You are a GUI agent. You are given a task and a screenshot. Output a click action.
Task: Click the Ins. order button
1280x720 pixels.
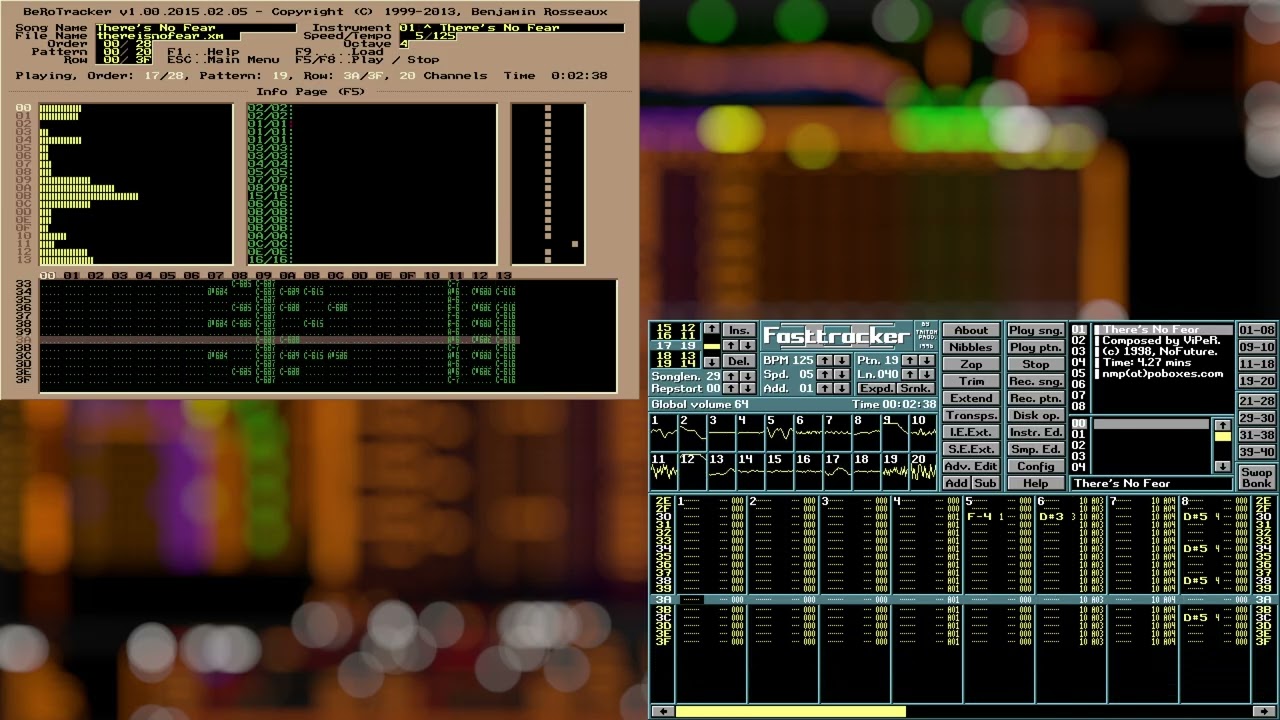point(739,330)
